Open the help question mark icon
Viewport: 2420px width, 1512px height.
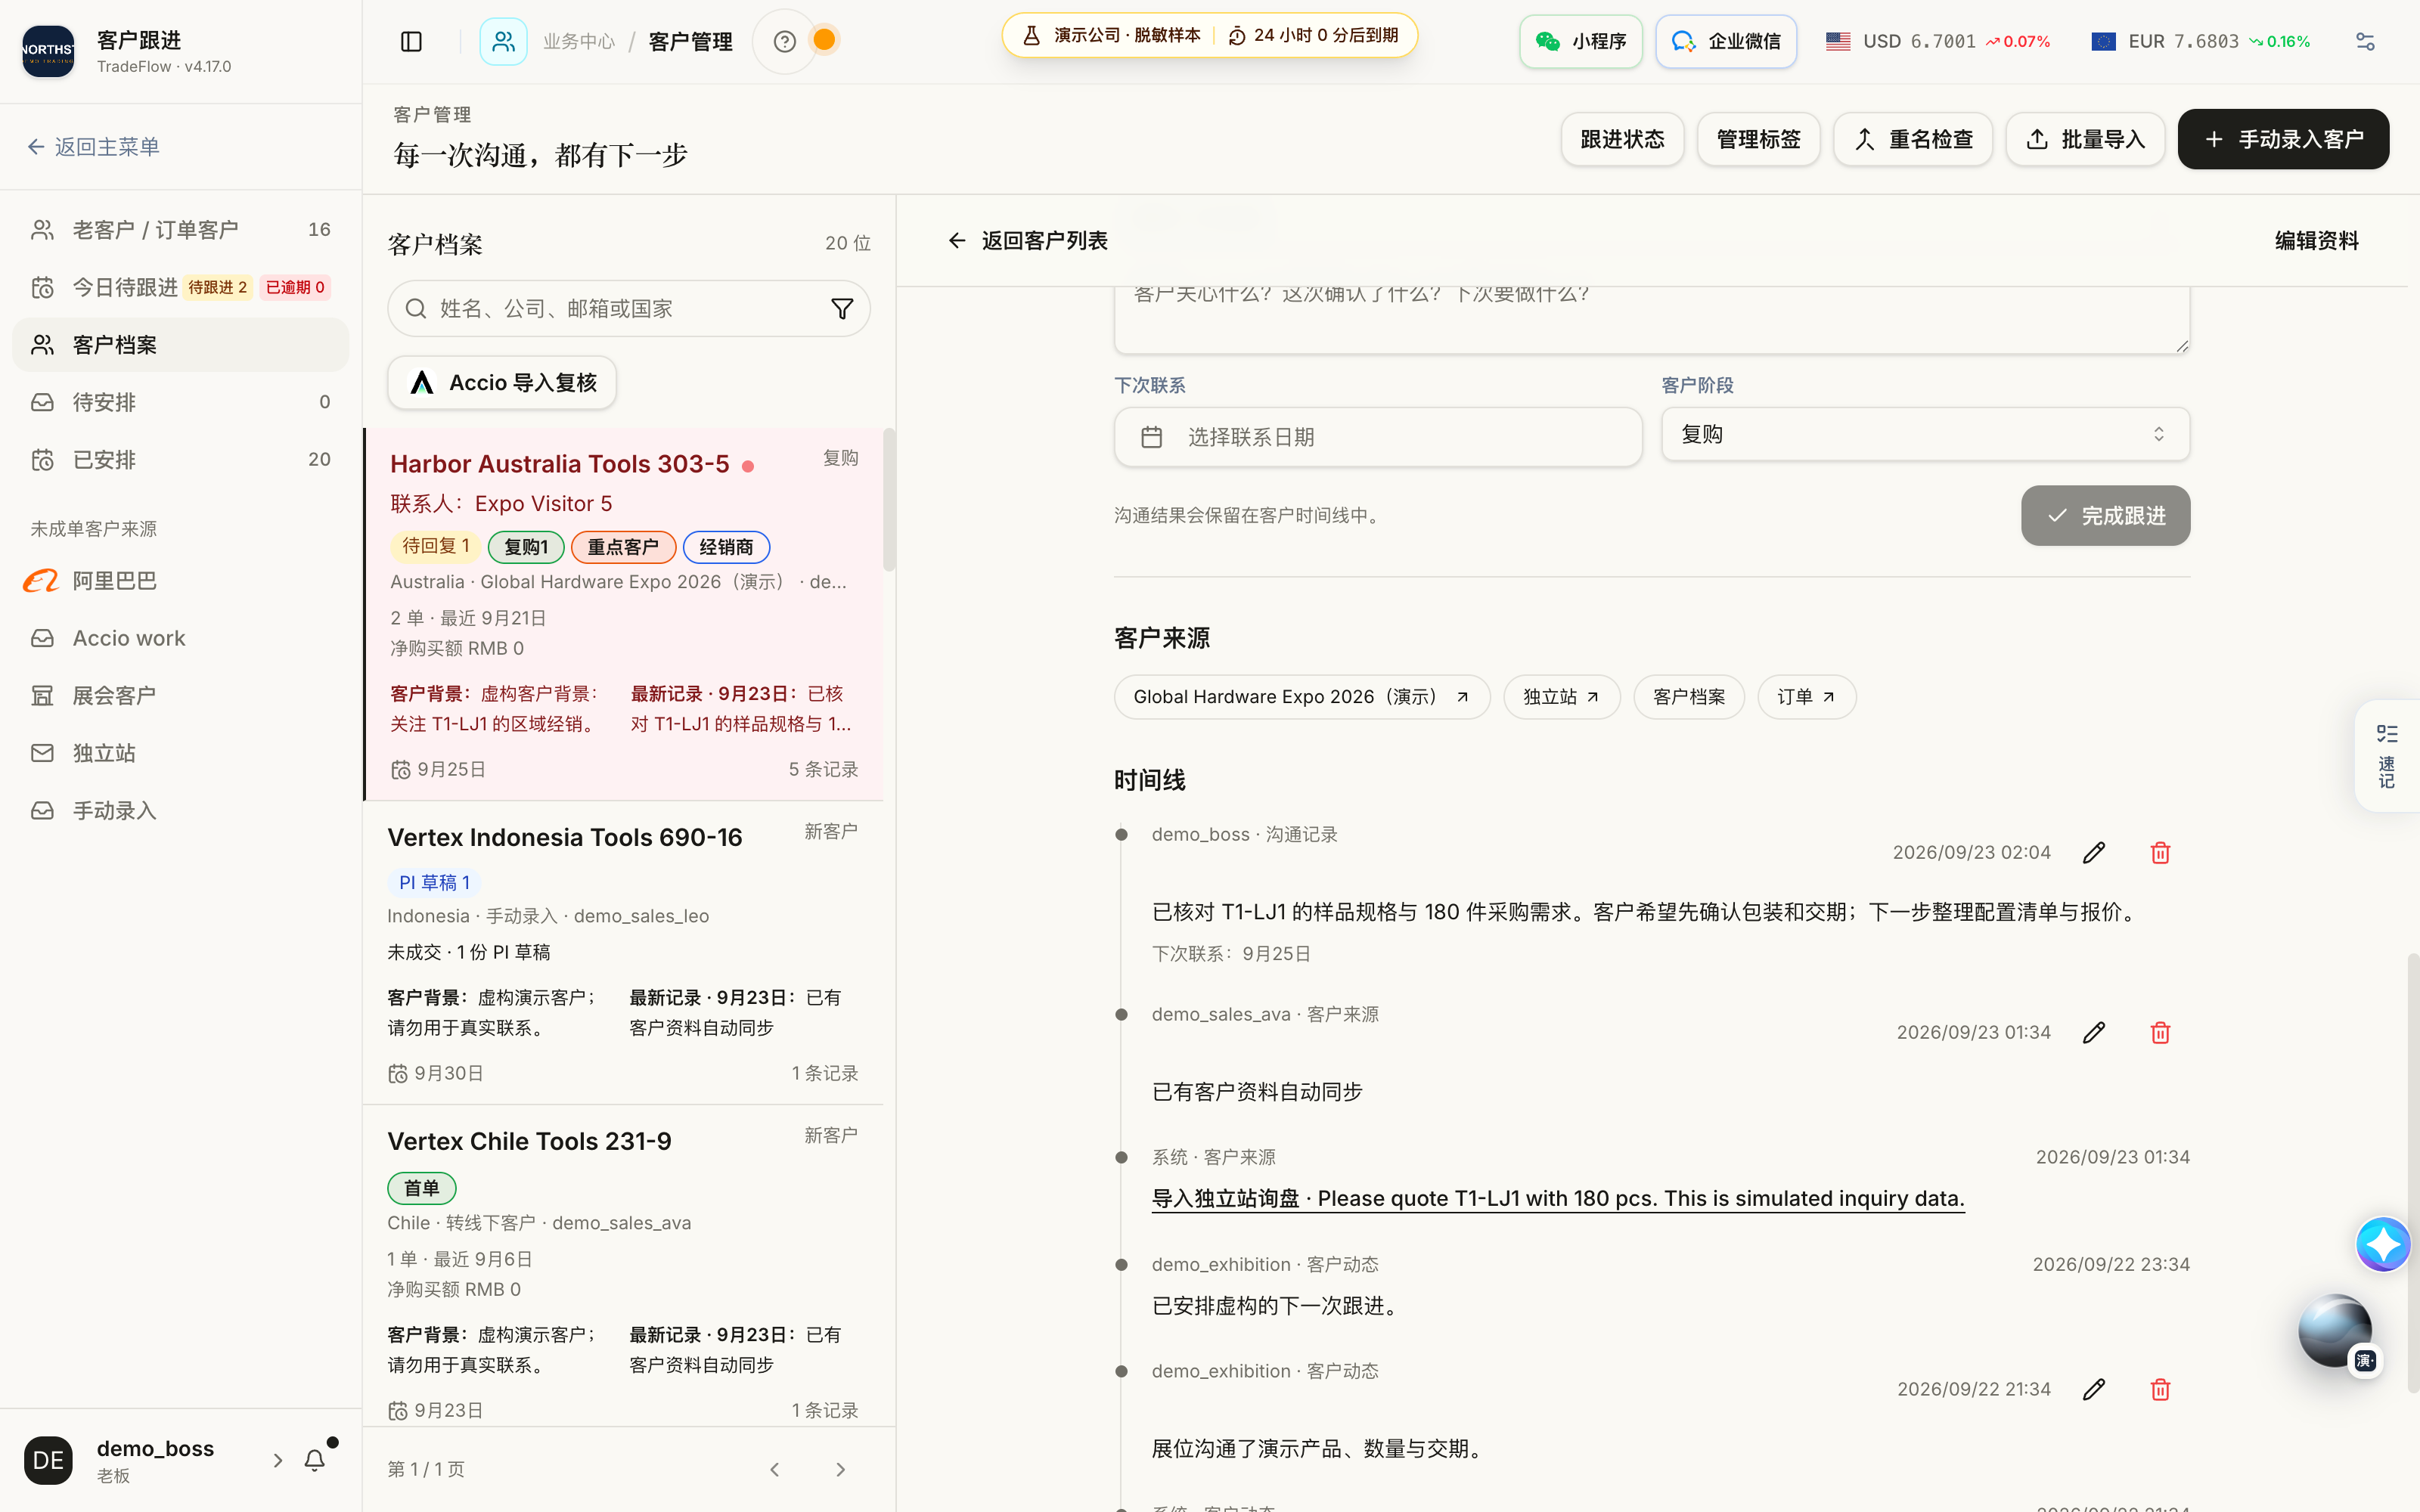pyautogui.click(x=785, y=41)
